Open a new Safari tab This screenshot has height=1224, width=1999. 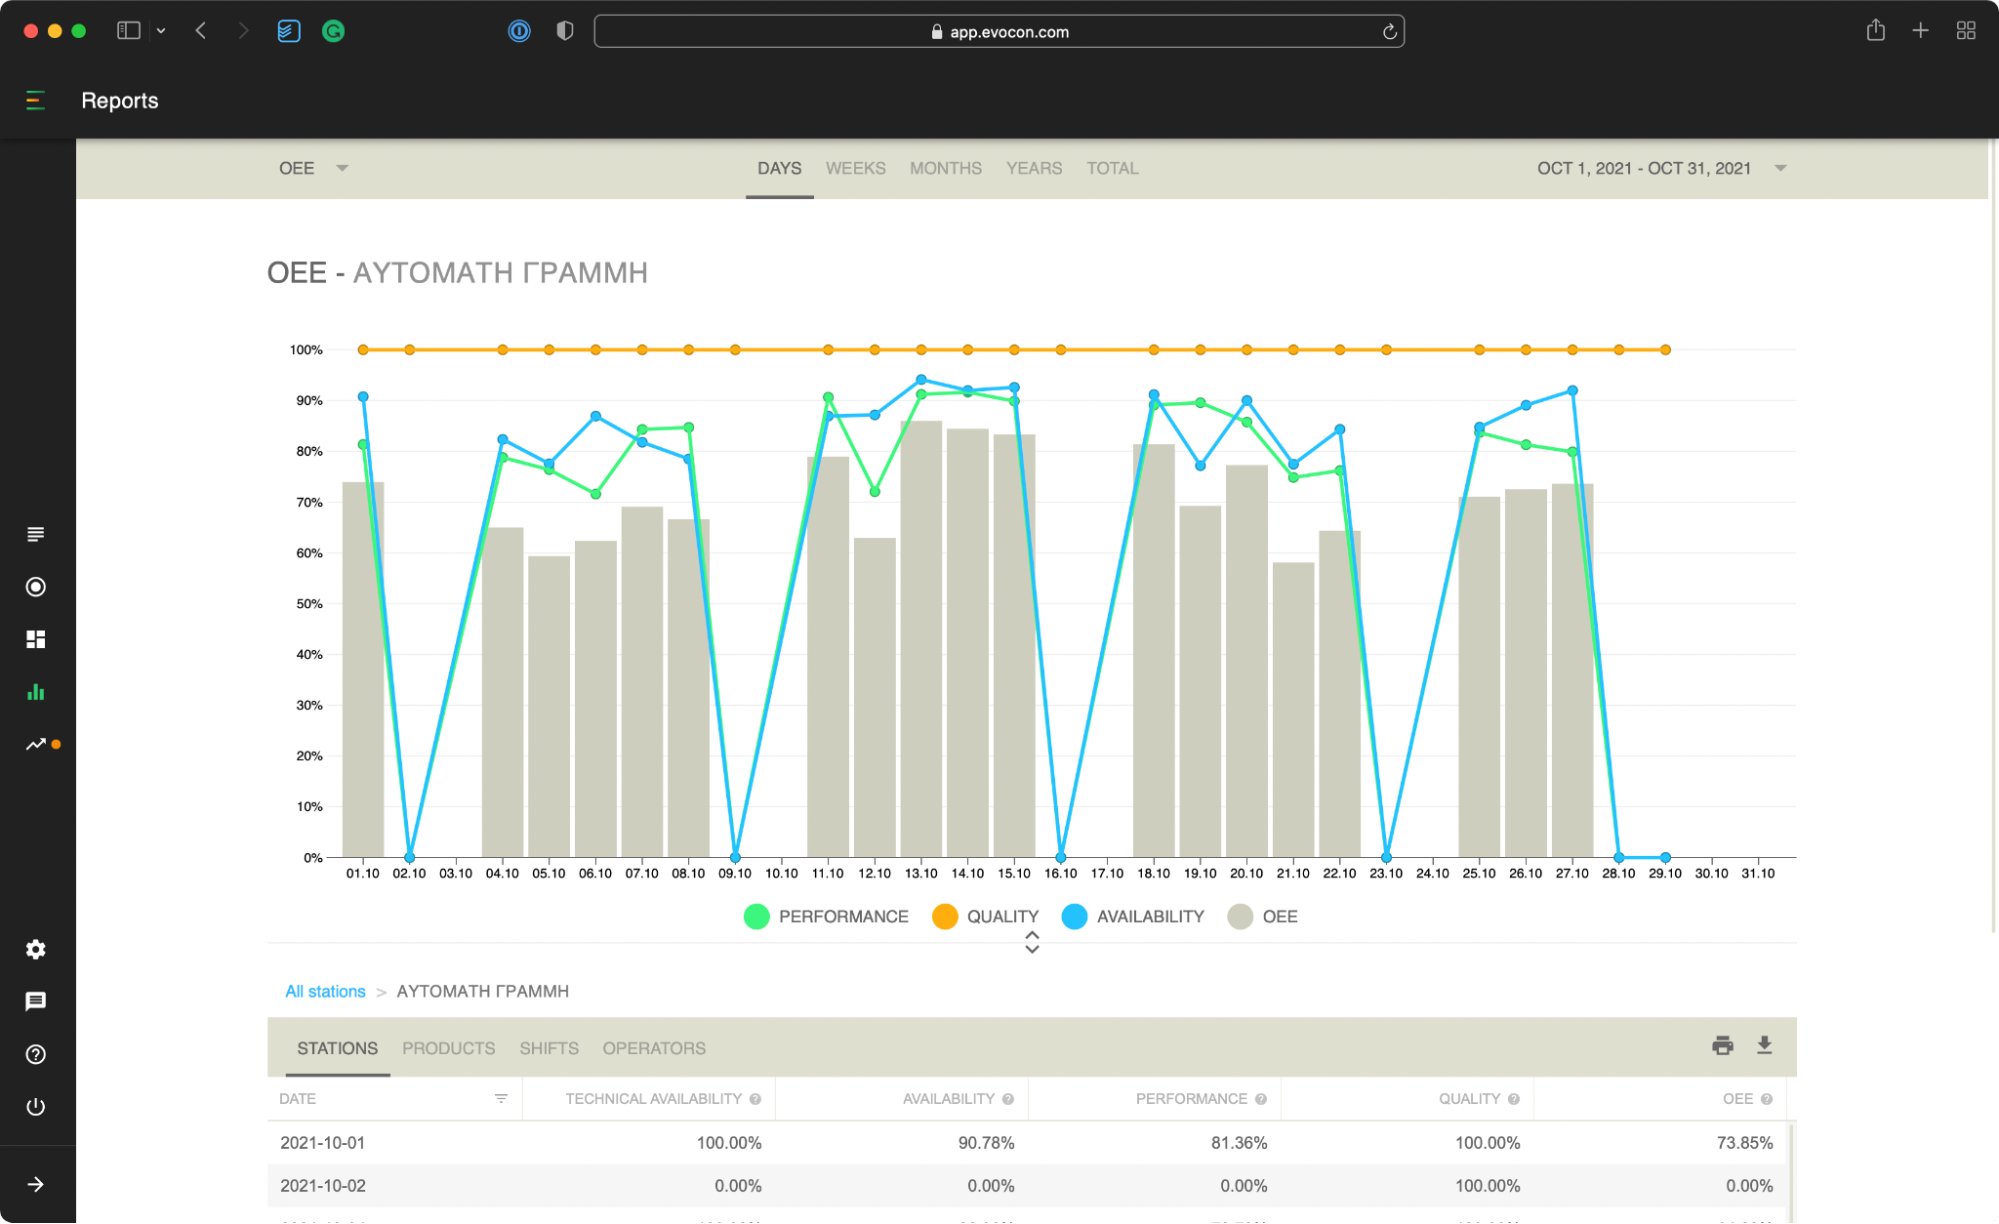pos(1920,31)
